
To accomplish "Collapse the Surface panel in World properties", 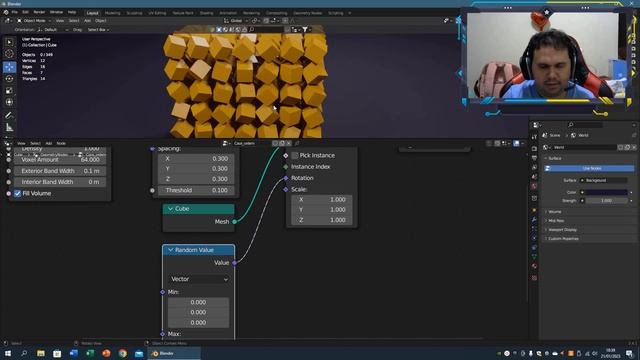I will [x=554, y=158].
